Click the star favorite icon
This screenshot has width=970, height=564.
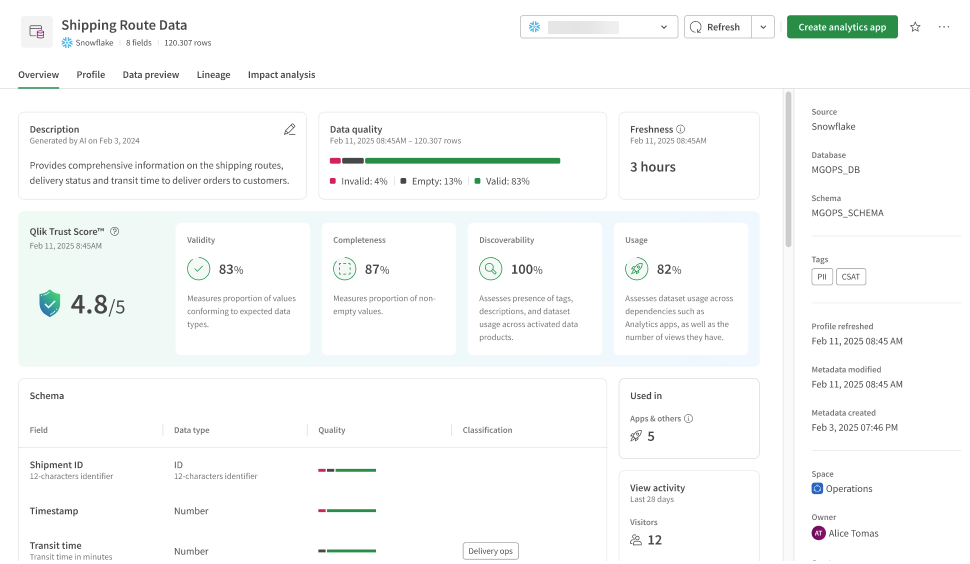pyautogui.click(x=915, y=27)
